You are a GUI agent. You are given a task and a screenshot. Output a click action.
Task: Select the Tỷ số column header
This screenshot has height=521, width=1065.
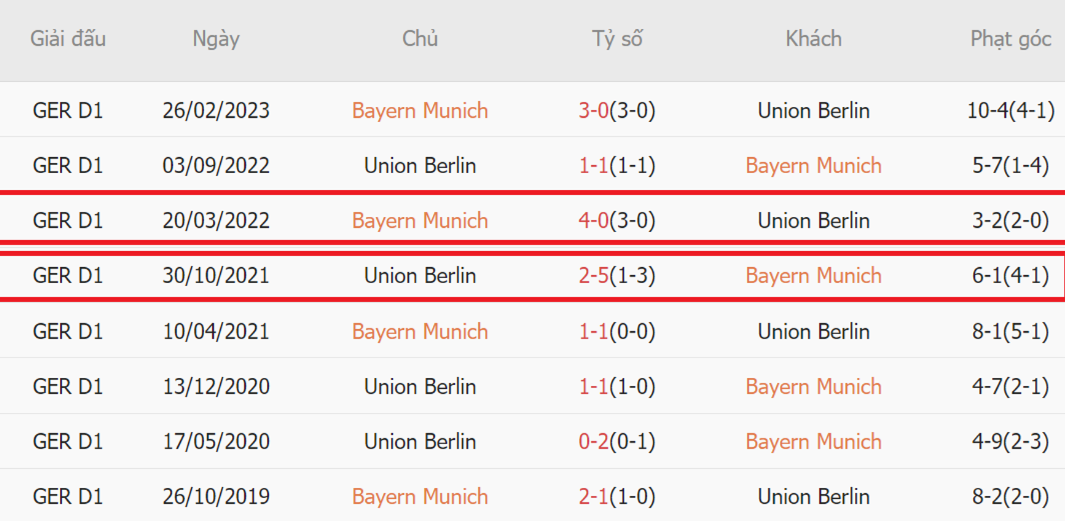click(x=616, y=39)
